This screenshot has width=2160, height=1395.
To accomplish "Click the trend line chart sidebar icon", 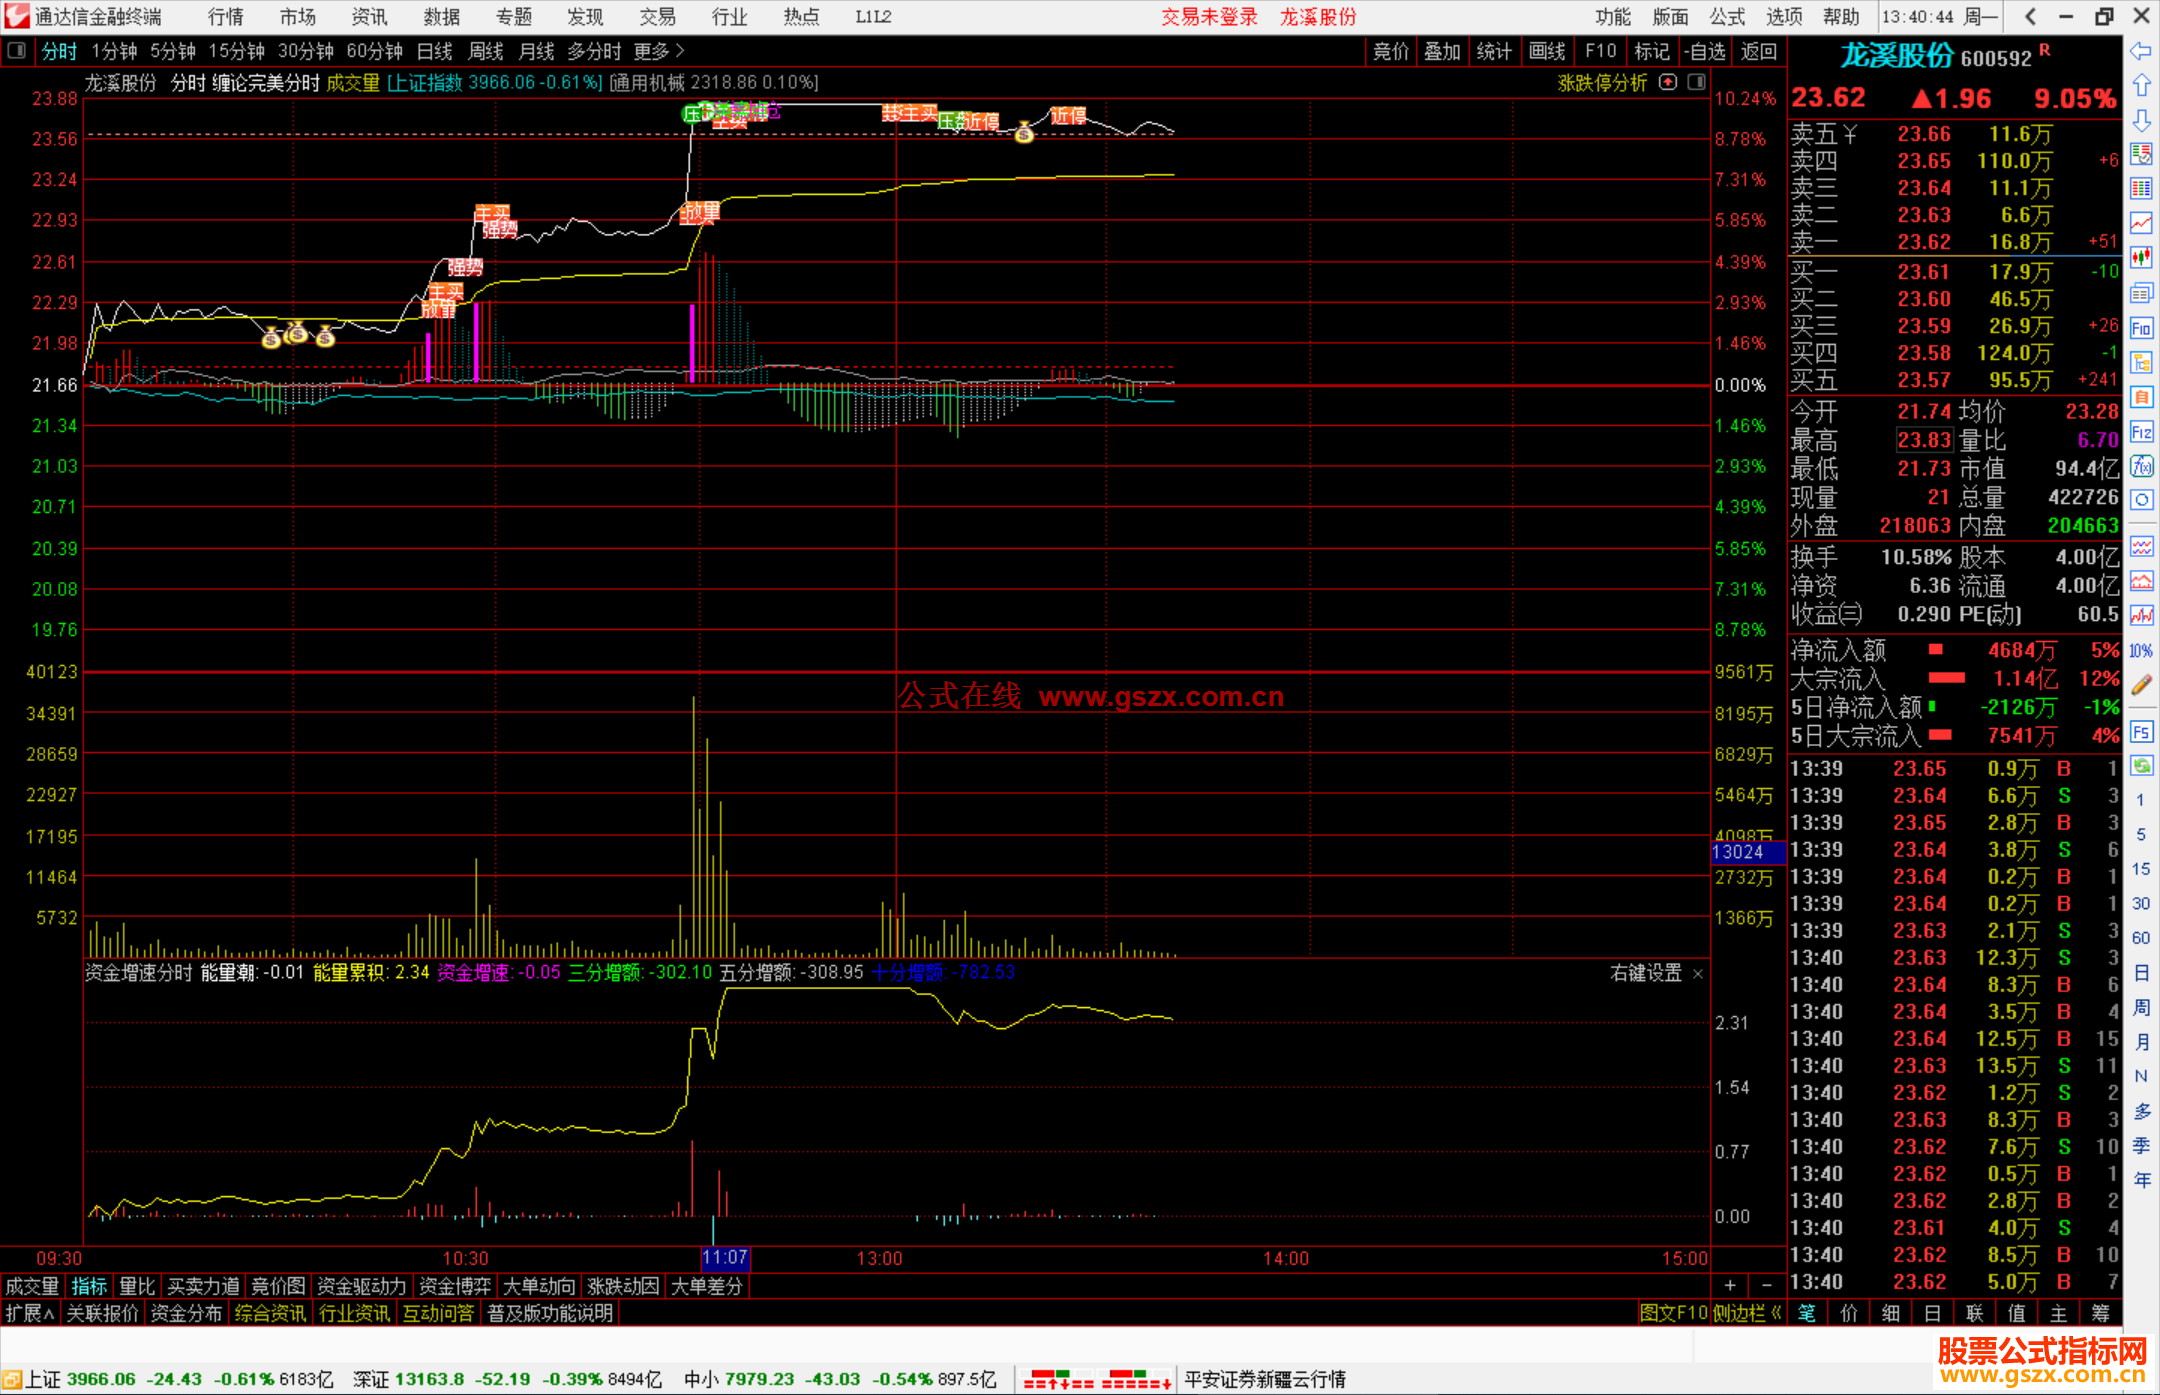I will pyautogui.click(x=2141, y=223).
